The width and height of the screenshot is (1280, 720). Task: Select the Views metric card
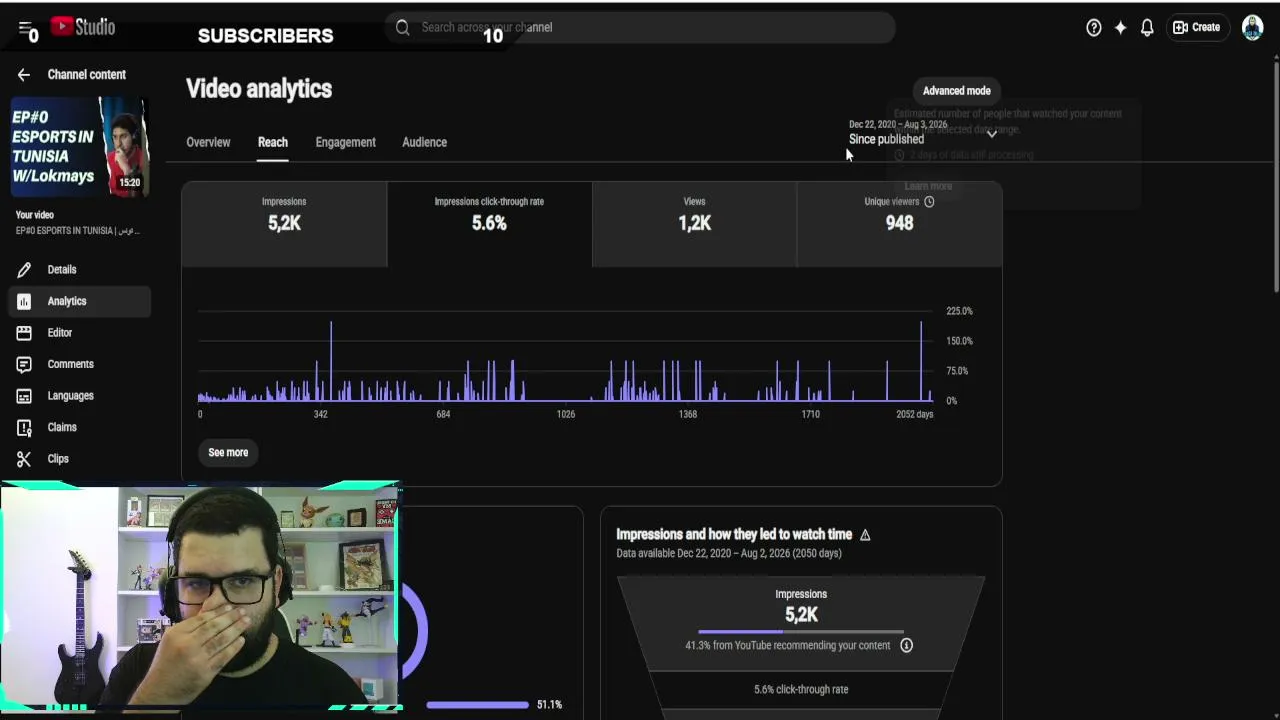pyautogui.click(x=694, y=224)
